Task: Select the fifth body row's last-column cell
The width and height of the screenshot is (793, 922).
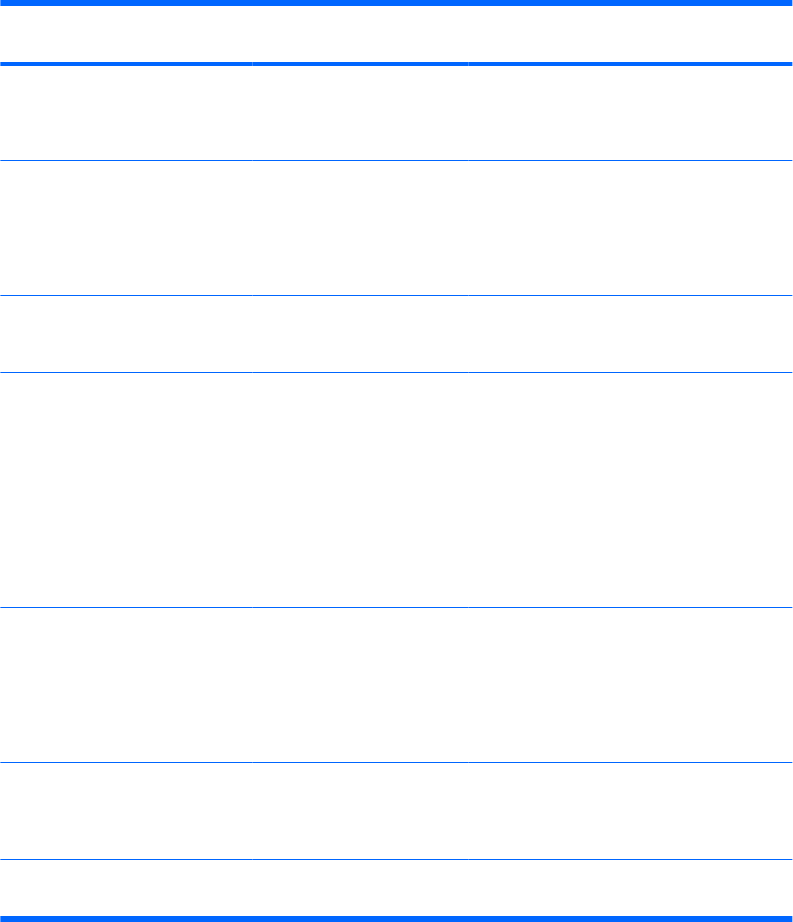Action: tap(629, 686)
